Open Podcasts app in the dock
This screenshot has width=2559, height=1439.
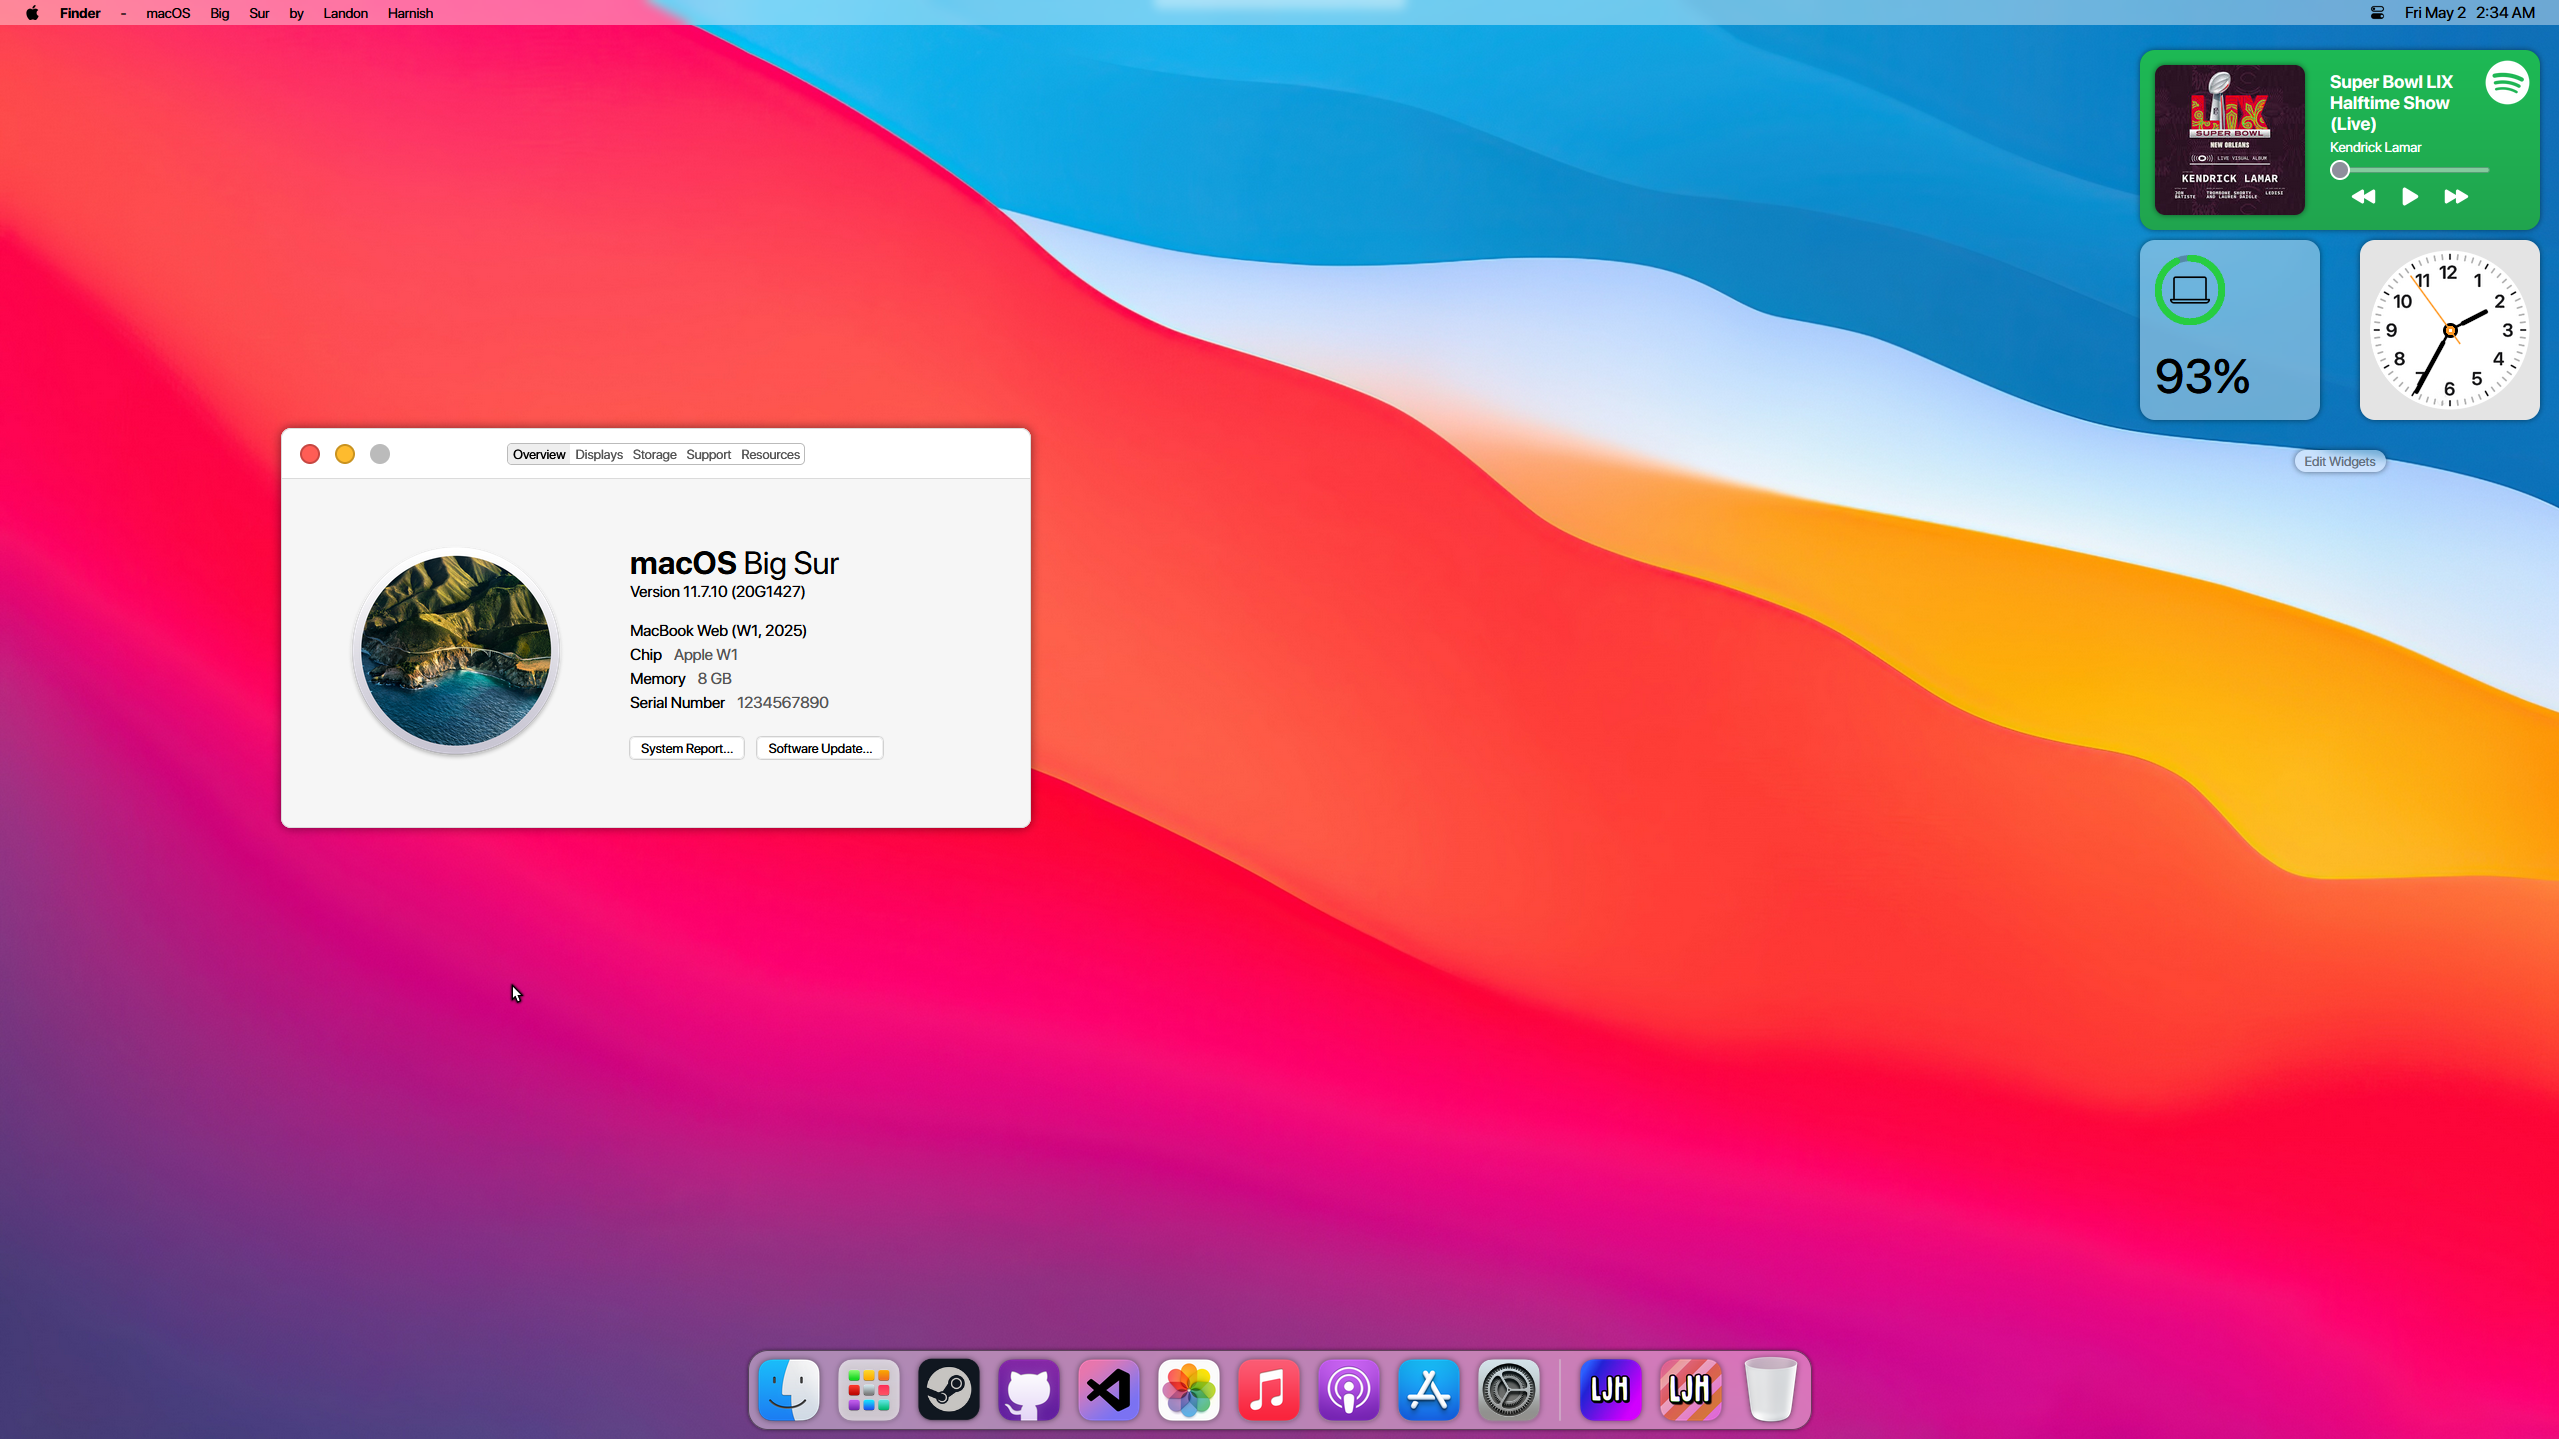1349,1389
